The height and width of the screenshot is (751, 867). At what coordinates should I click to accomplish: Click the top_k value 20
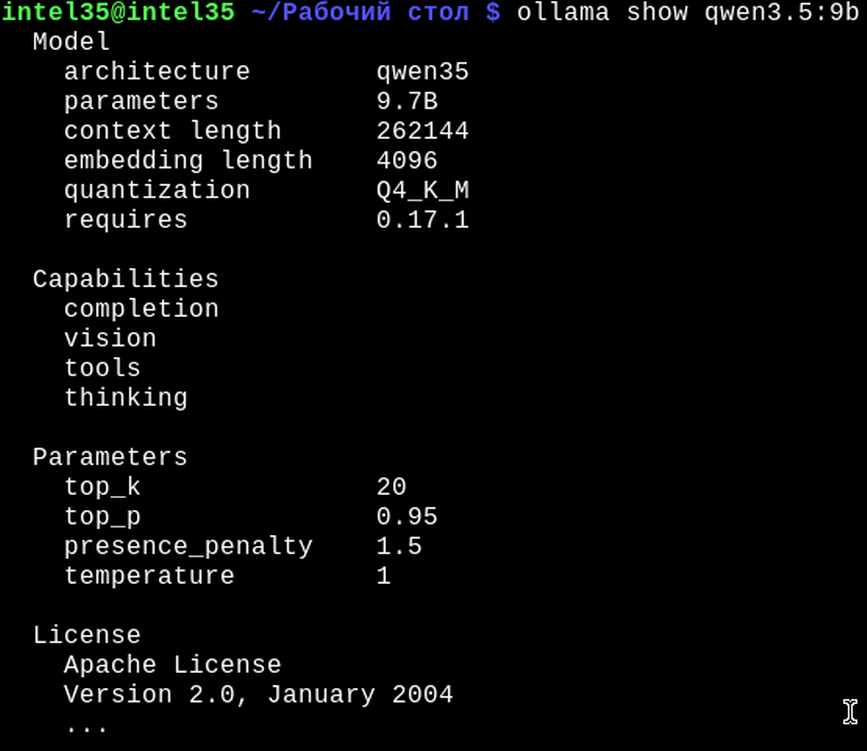(391, 487)
